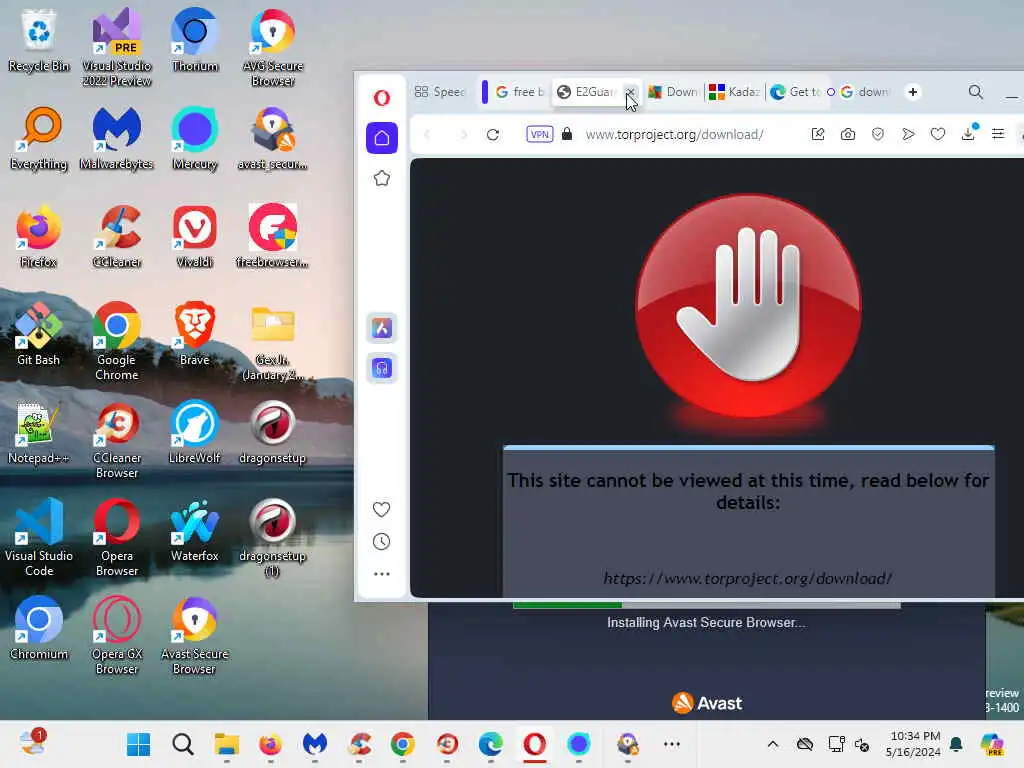Open the downloads icon in toolbar

(x=968, y=133)
